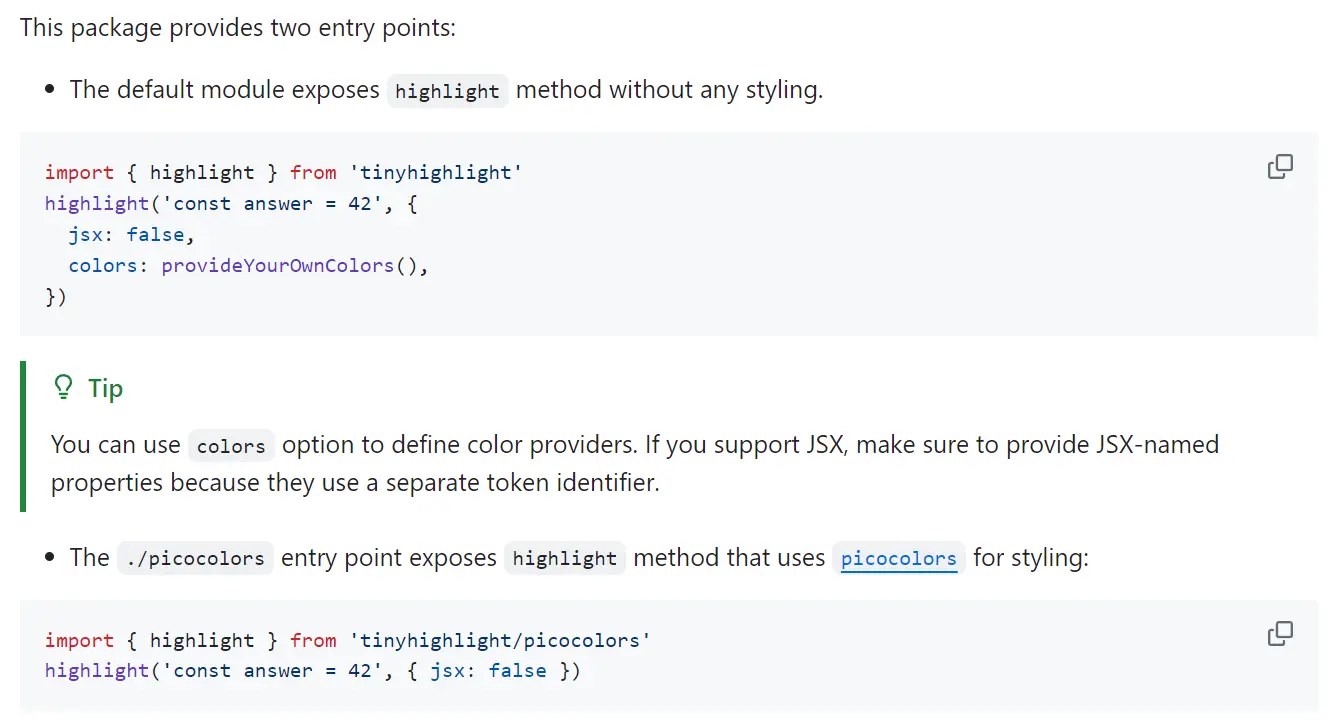The image size is (1344, 723).
Task: Click the 'jsx: false,' line in first code block
Action: tap(131, 235)
